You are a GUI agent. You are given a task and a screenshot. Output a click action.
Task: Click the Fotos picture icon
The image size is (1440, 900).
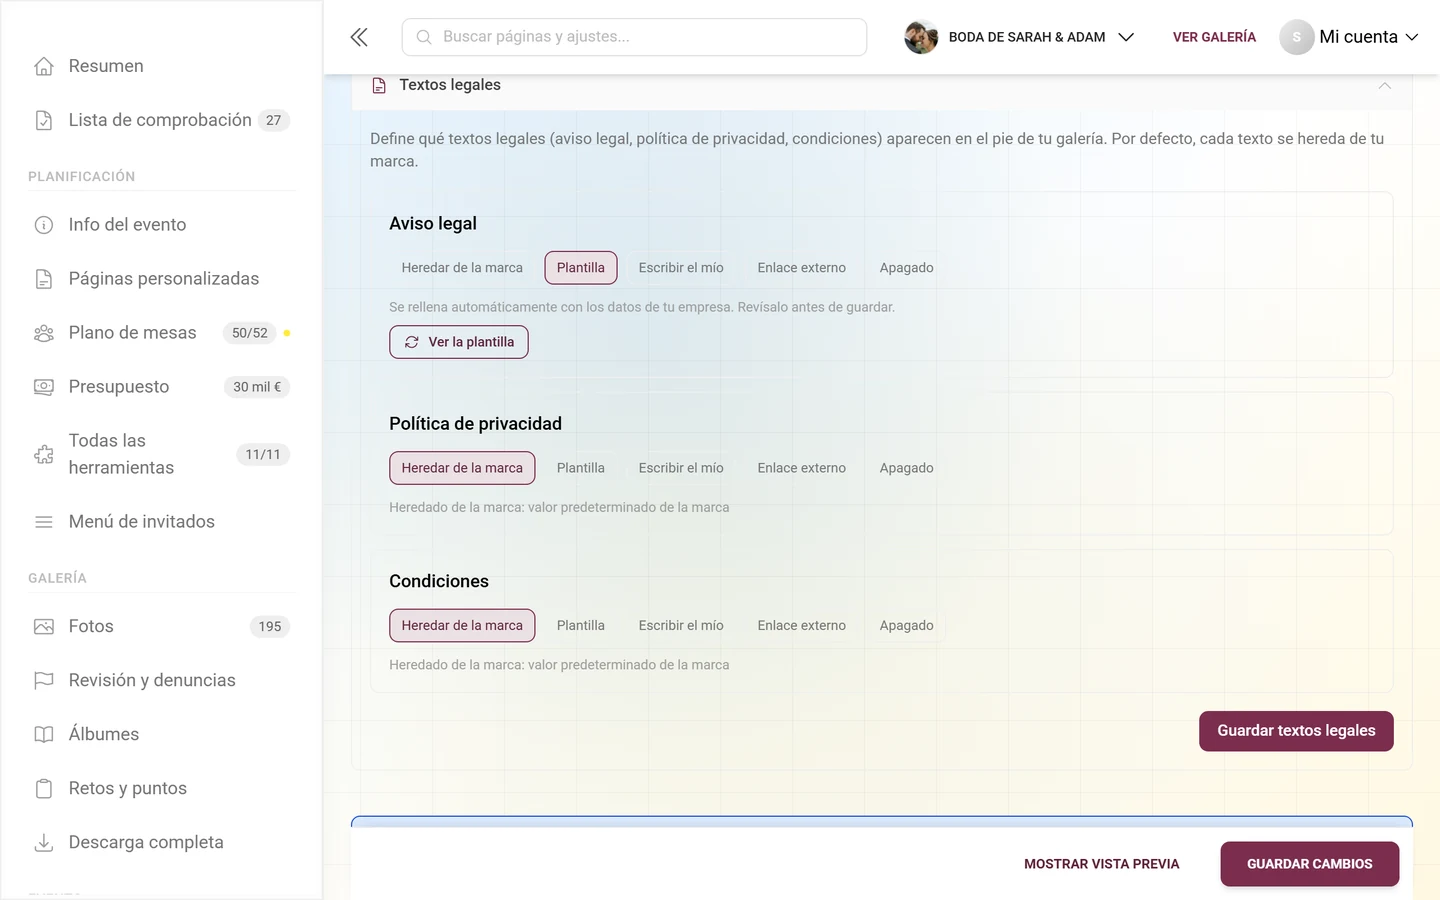point(44,627)
